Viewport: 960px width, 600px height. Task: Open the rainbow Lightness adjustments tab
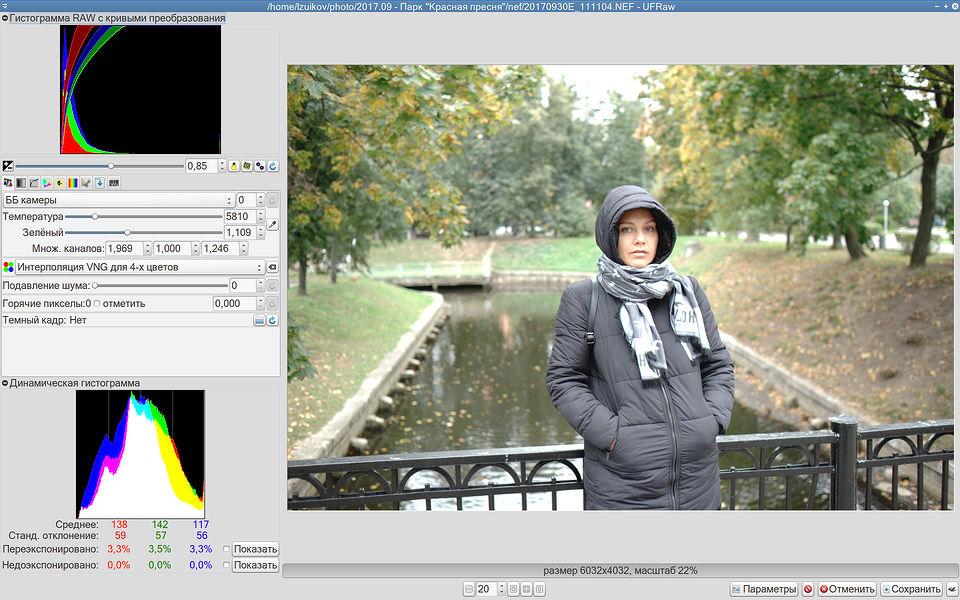pyautogui.click(x=73, y=182)
